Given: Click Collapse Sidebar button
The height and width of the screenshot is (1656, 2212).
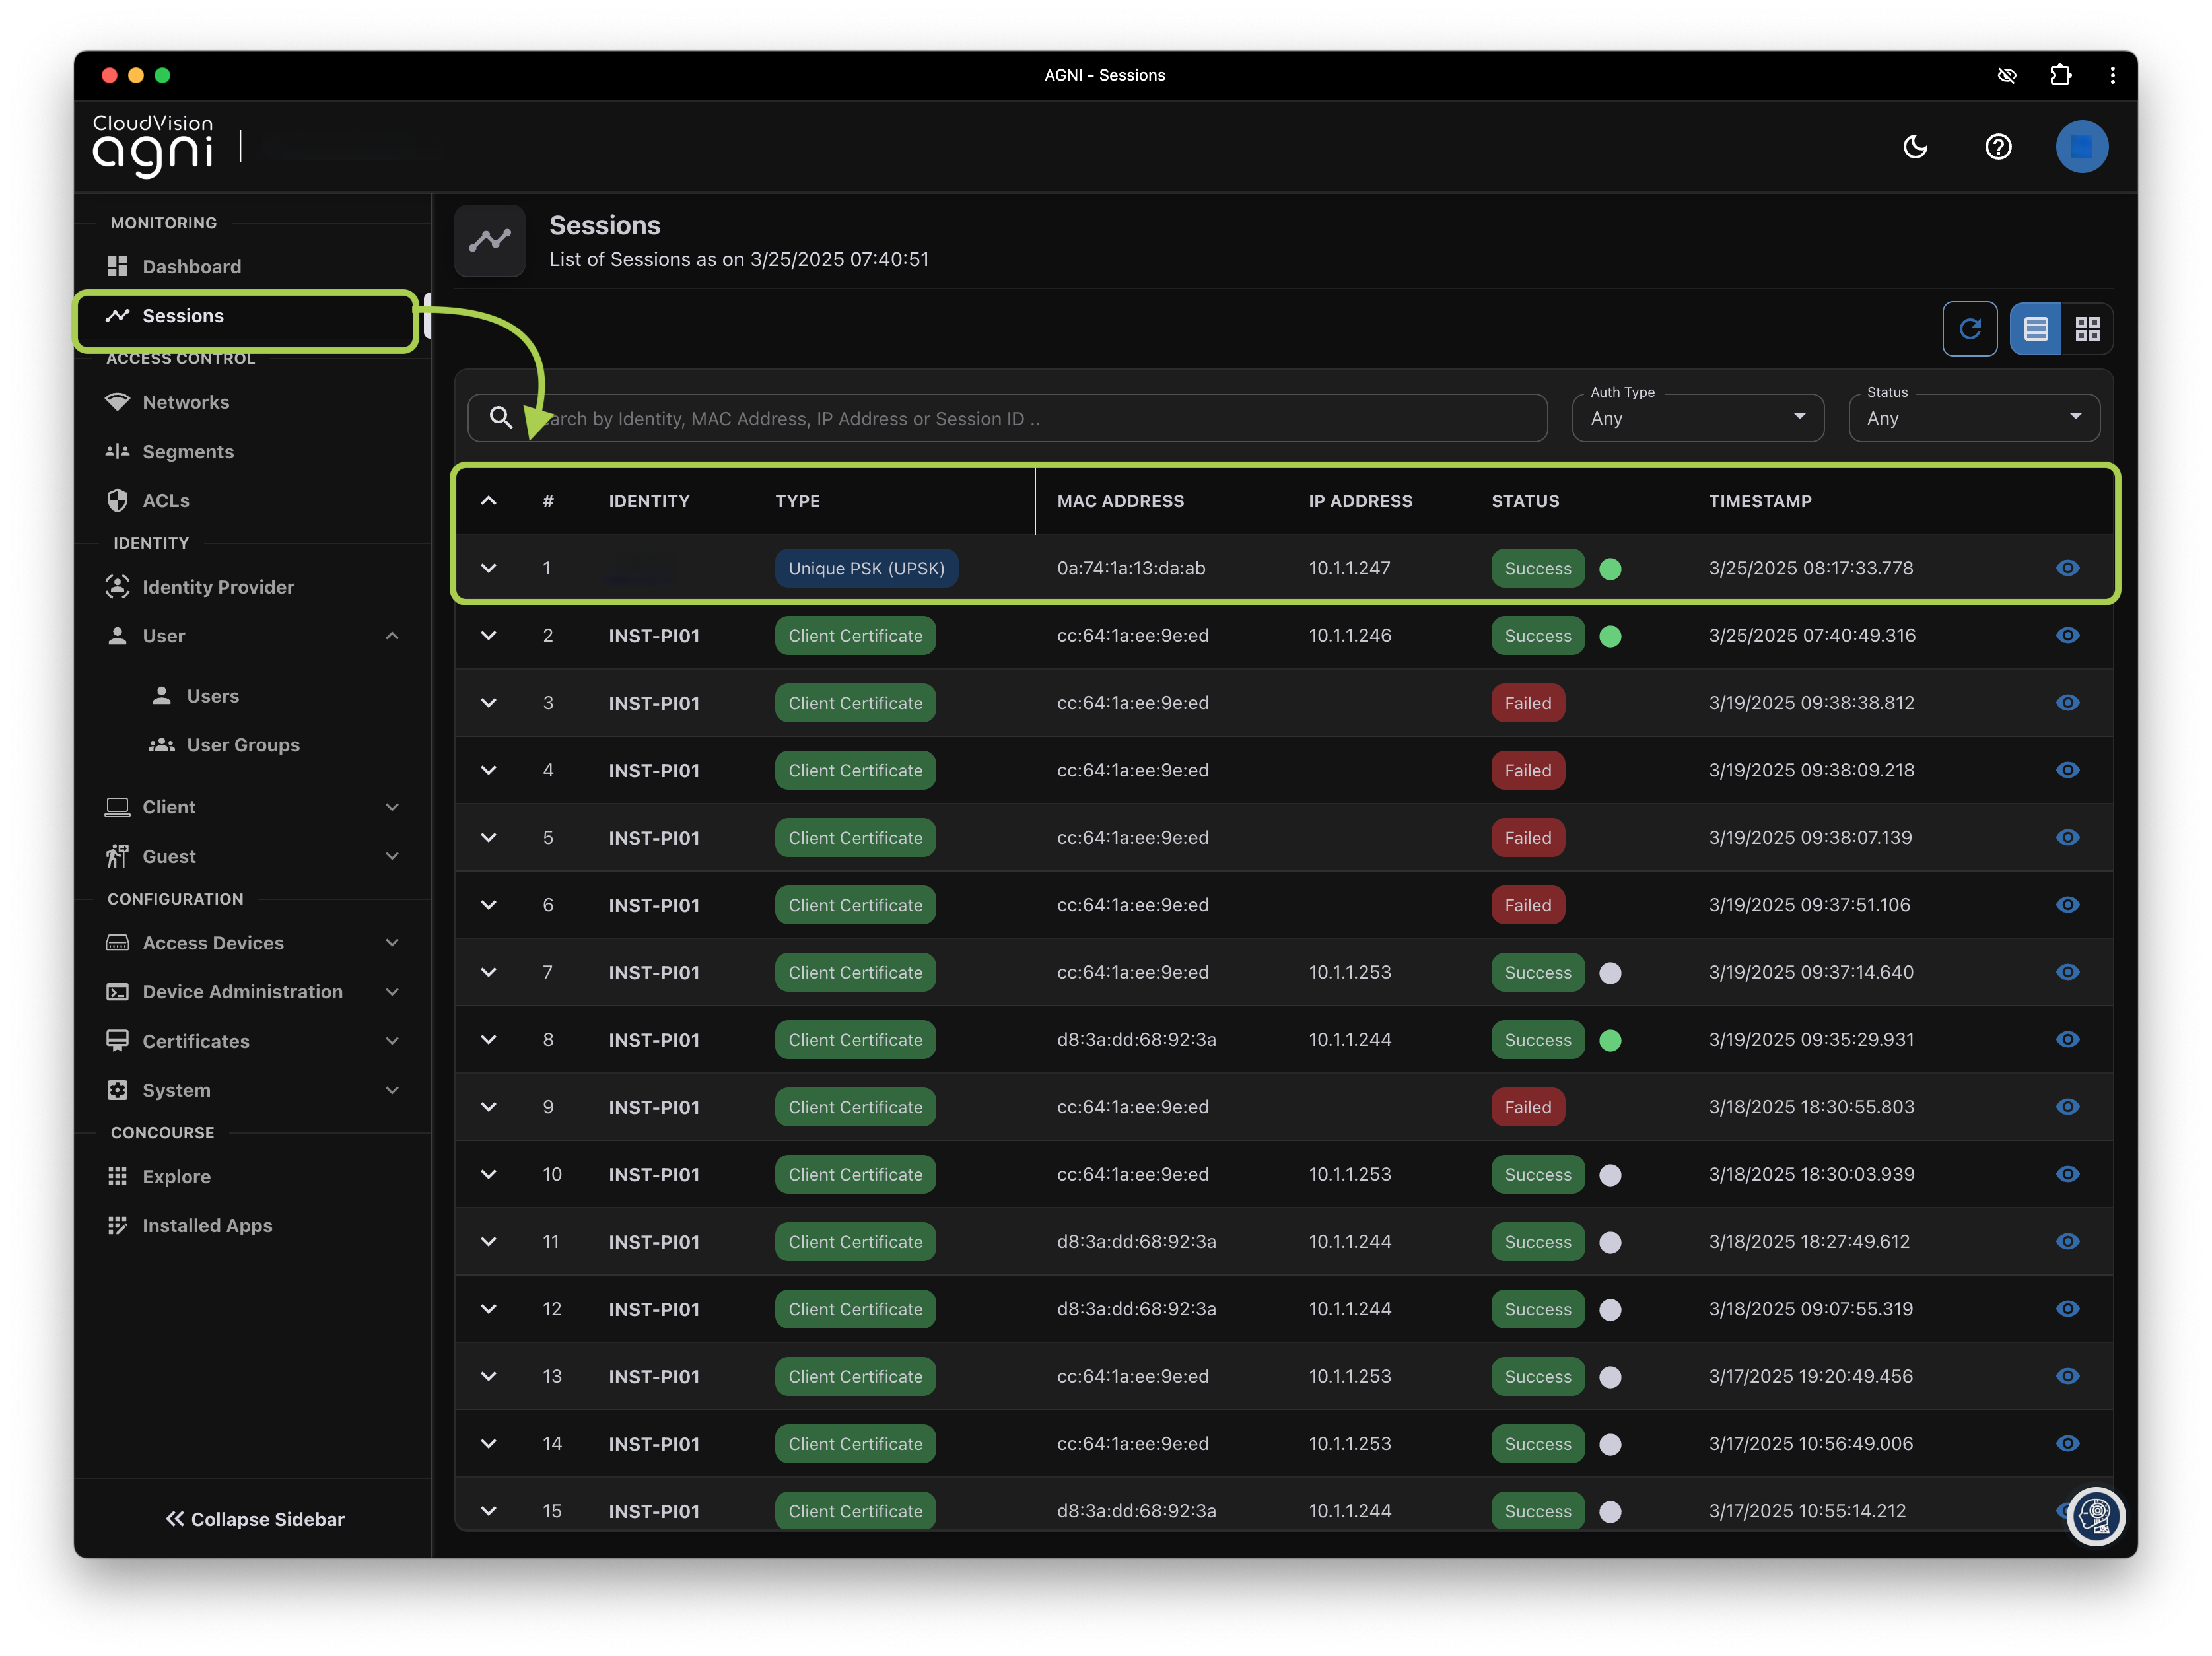Looking at the screenshot, I should point(254,1519).
